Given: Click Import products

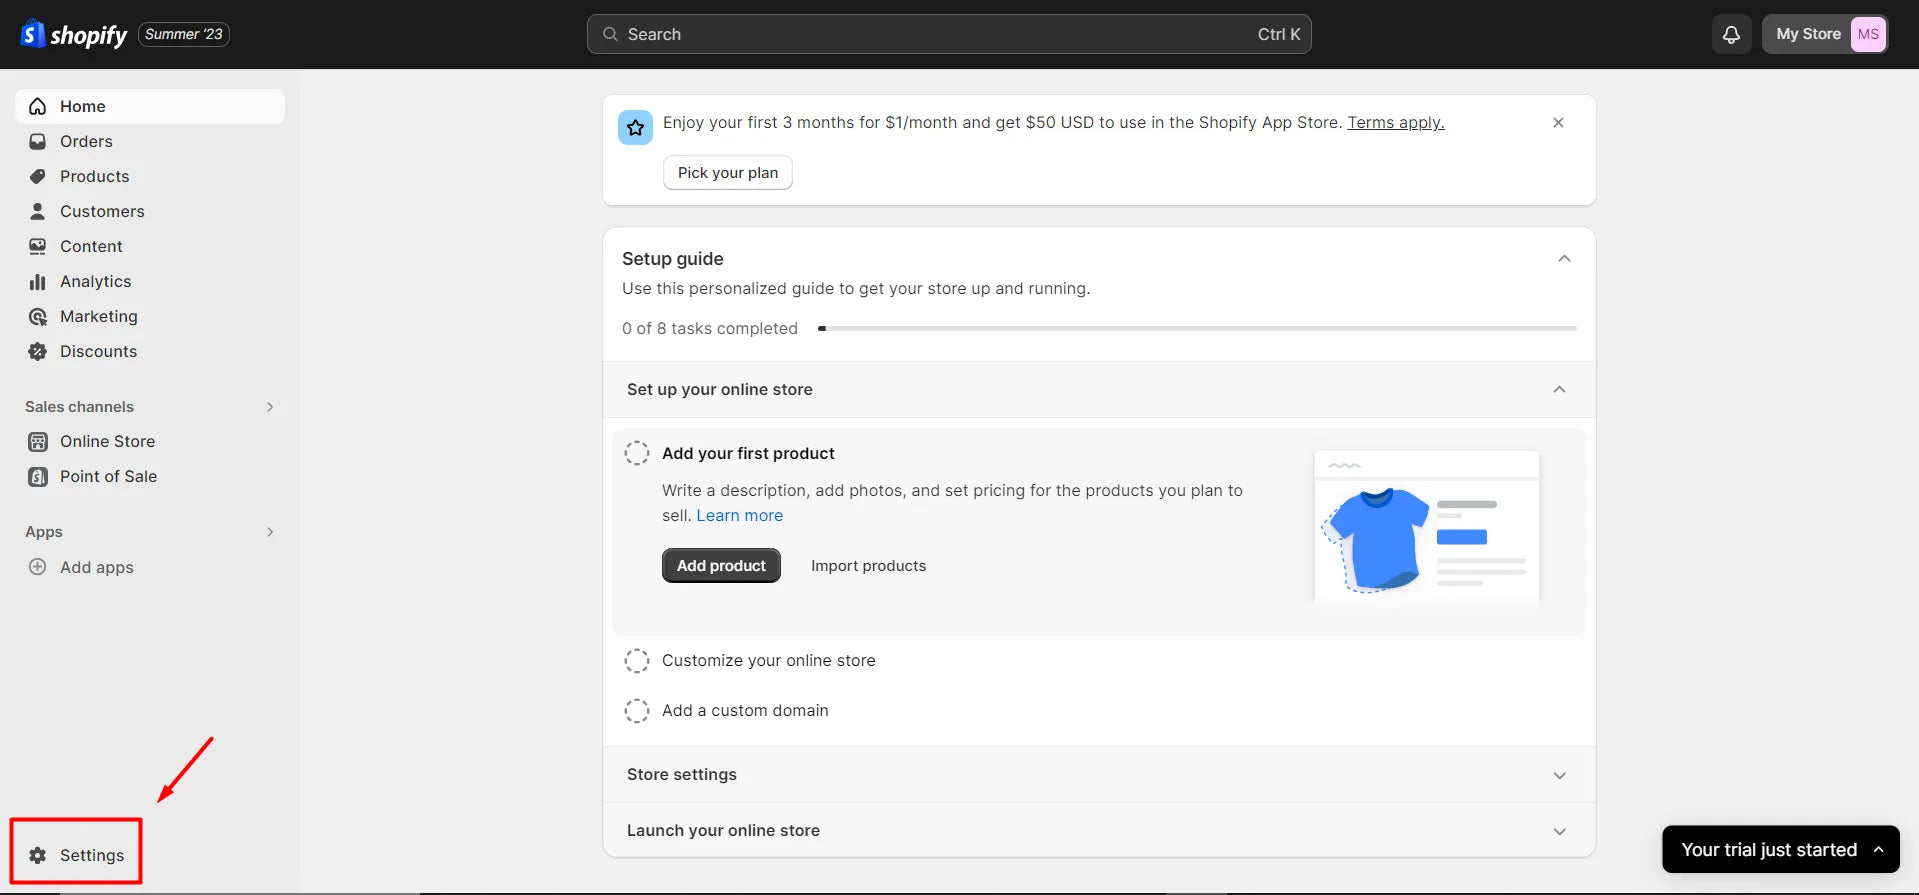Looking at the screenshot, I should coord(868,565).
